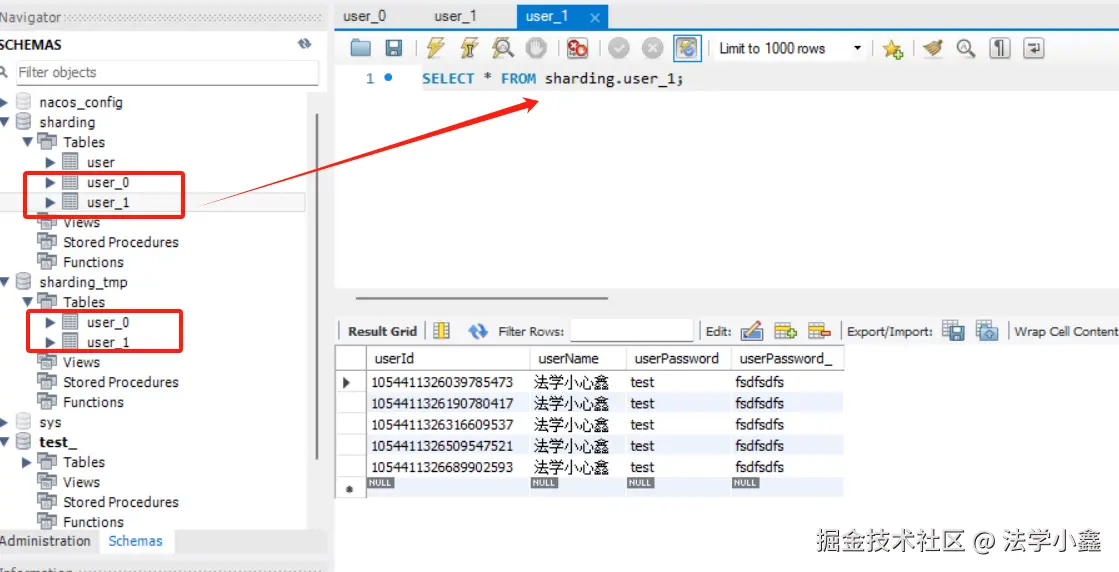
Task: Toggle auto-commit mode
Action: point(687,48)
